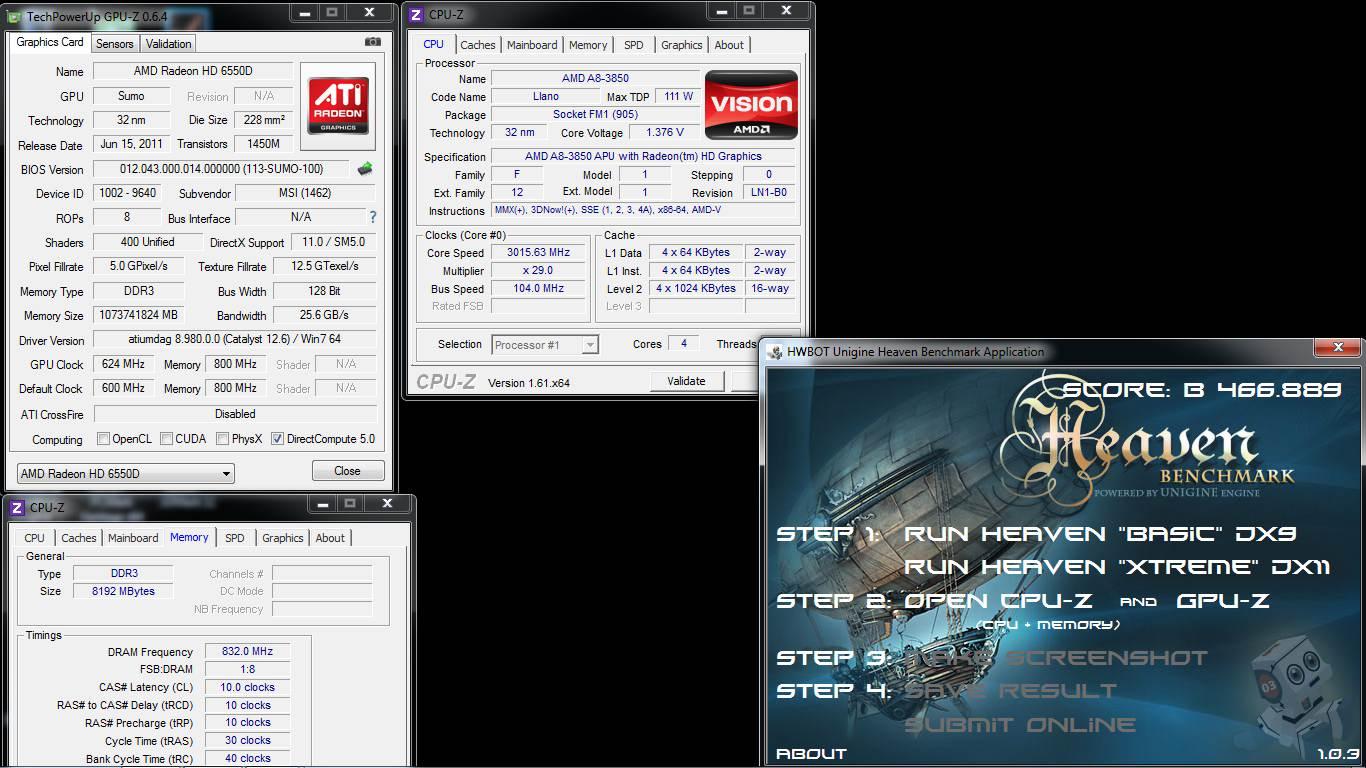Viewport: 1366px width, 768px height.
Task: Click the BIOS Version field value
Action: click(x=221, y=169)
